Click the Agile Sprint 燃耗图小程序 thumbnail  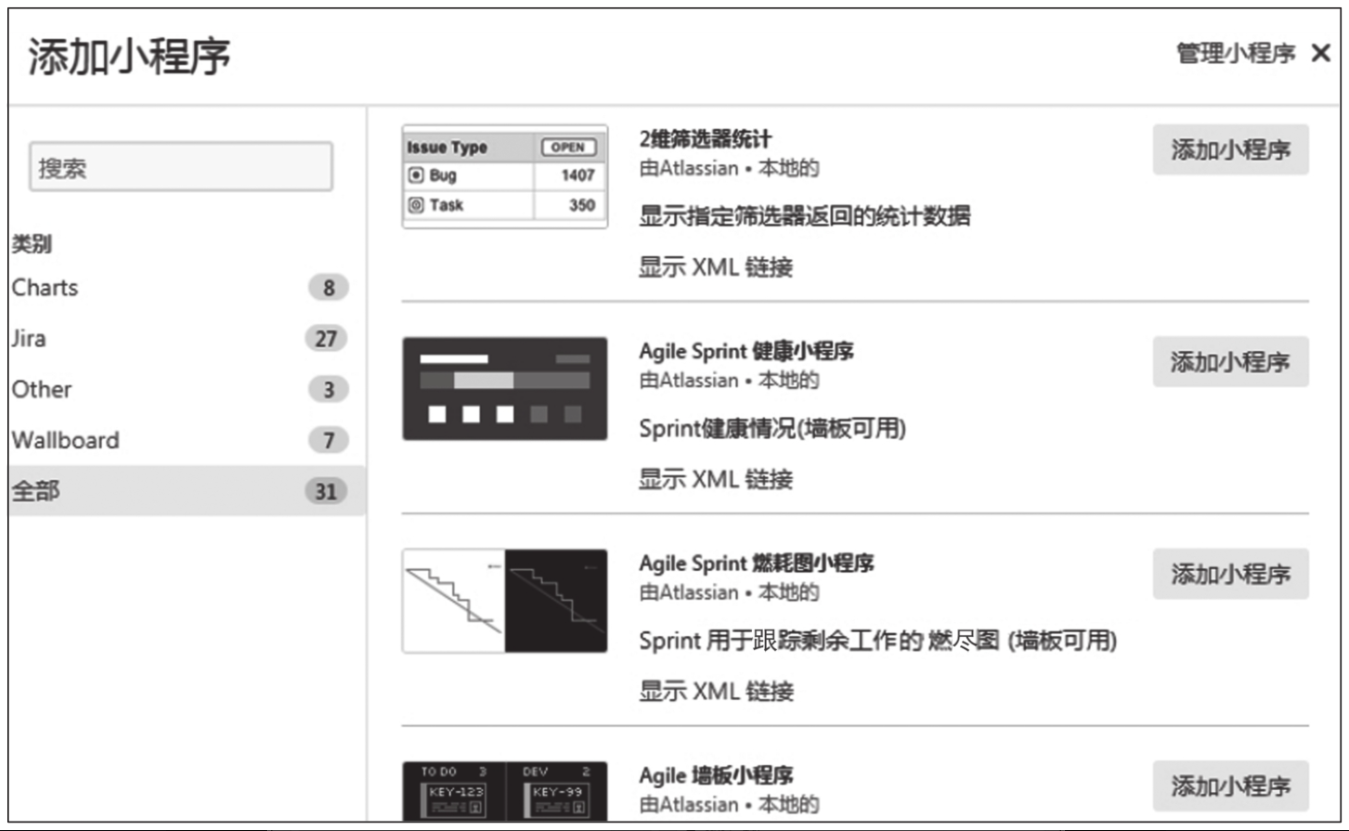tap(505, 601)
